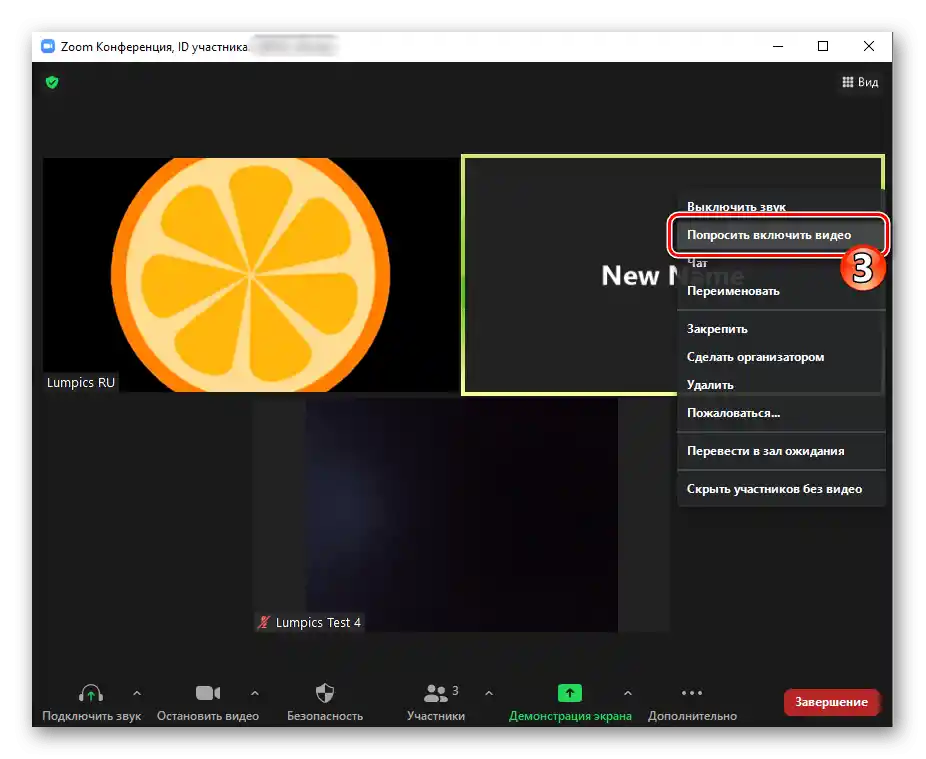This screenshot has width=926, height=759.
Task: Expand audio options with its chevron
Action: [x=136, y=692]
